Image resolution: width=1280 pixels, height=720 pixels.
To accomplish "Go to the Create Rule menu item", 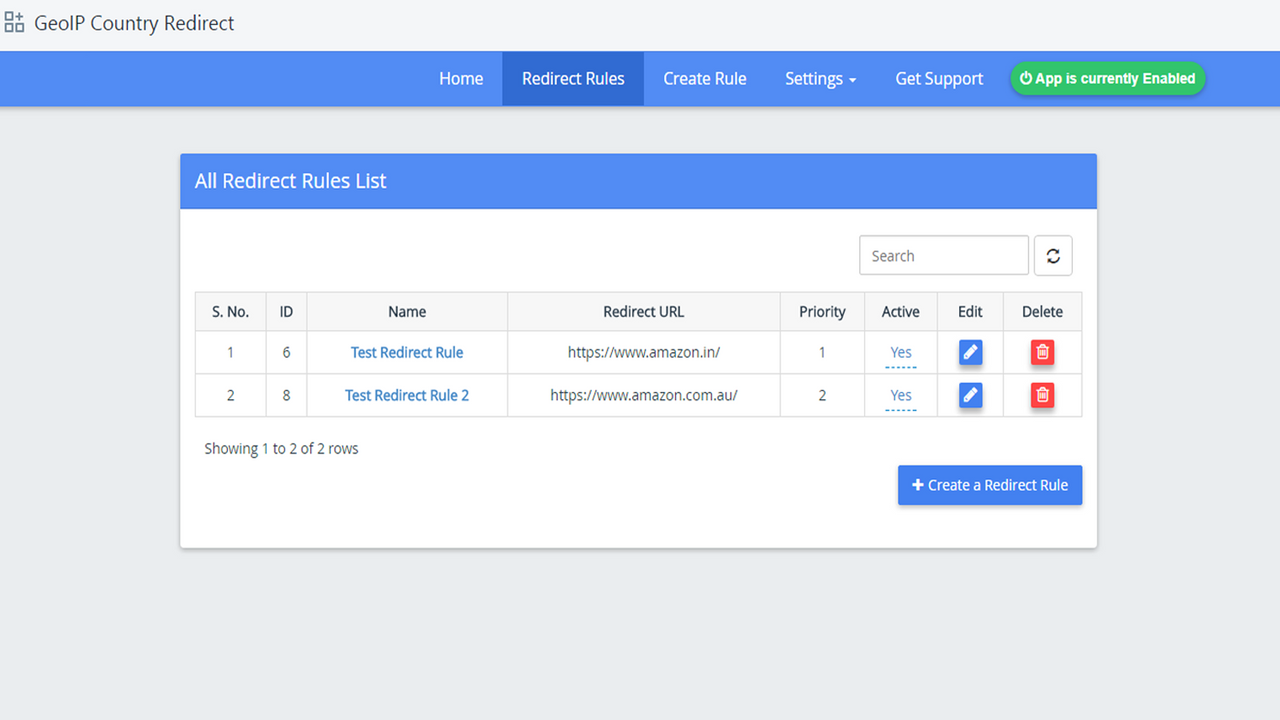I will 705,79.
